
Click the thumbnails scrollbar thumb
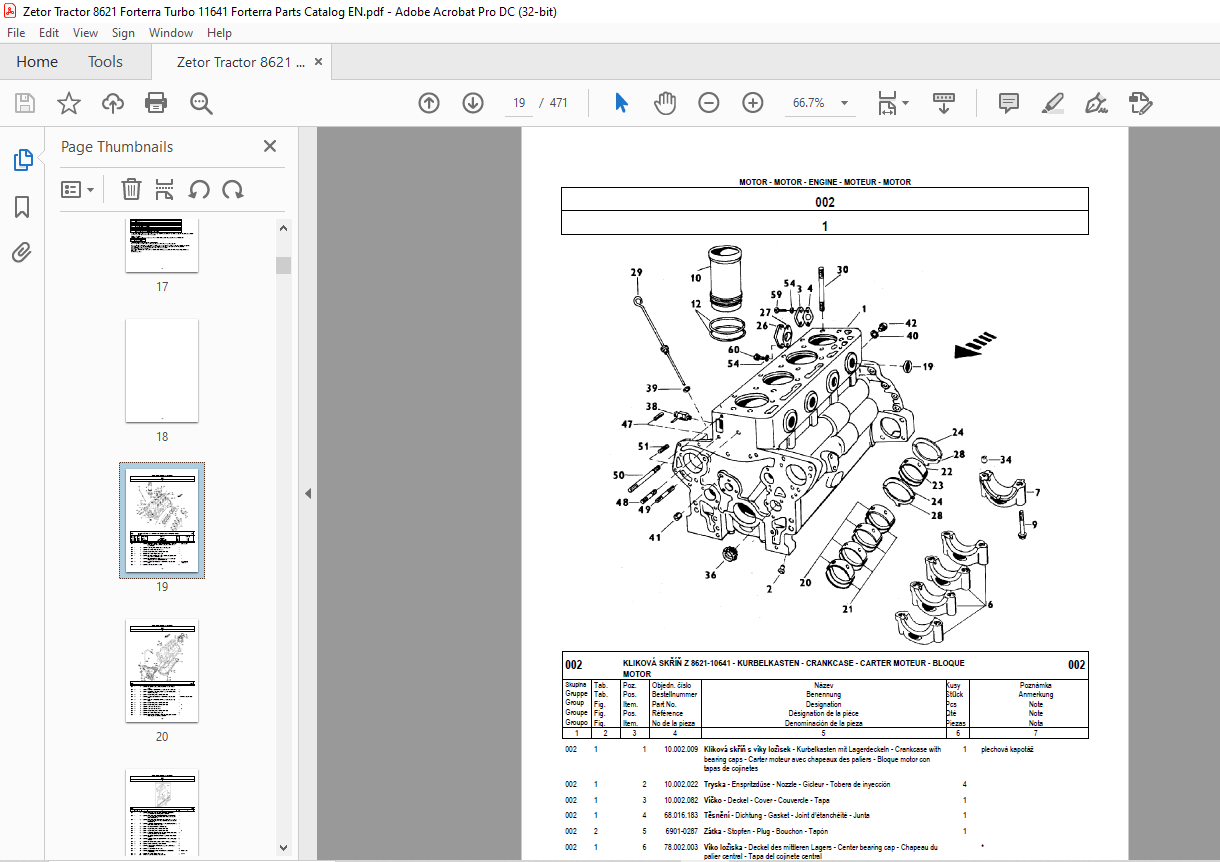(284, 265)
